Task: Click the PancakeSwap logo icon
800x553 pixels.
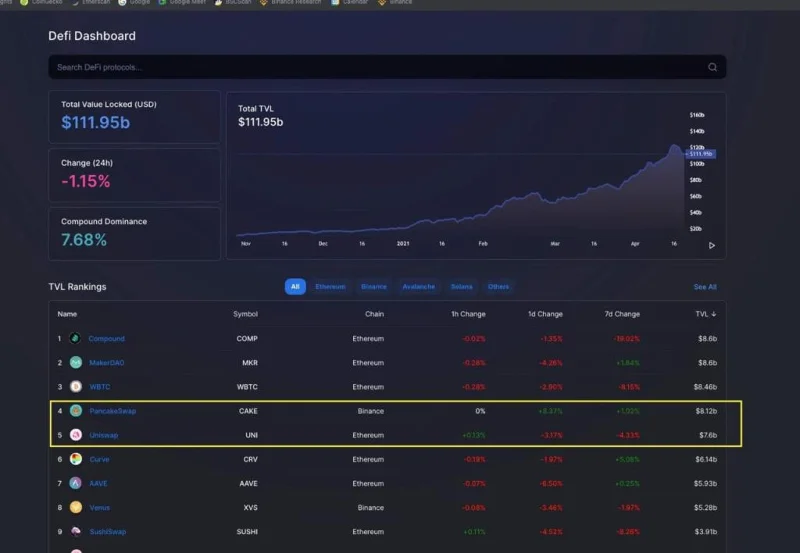Action: (x=76, y=411)
